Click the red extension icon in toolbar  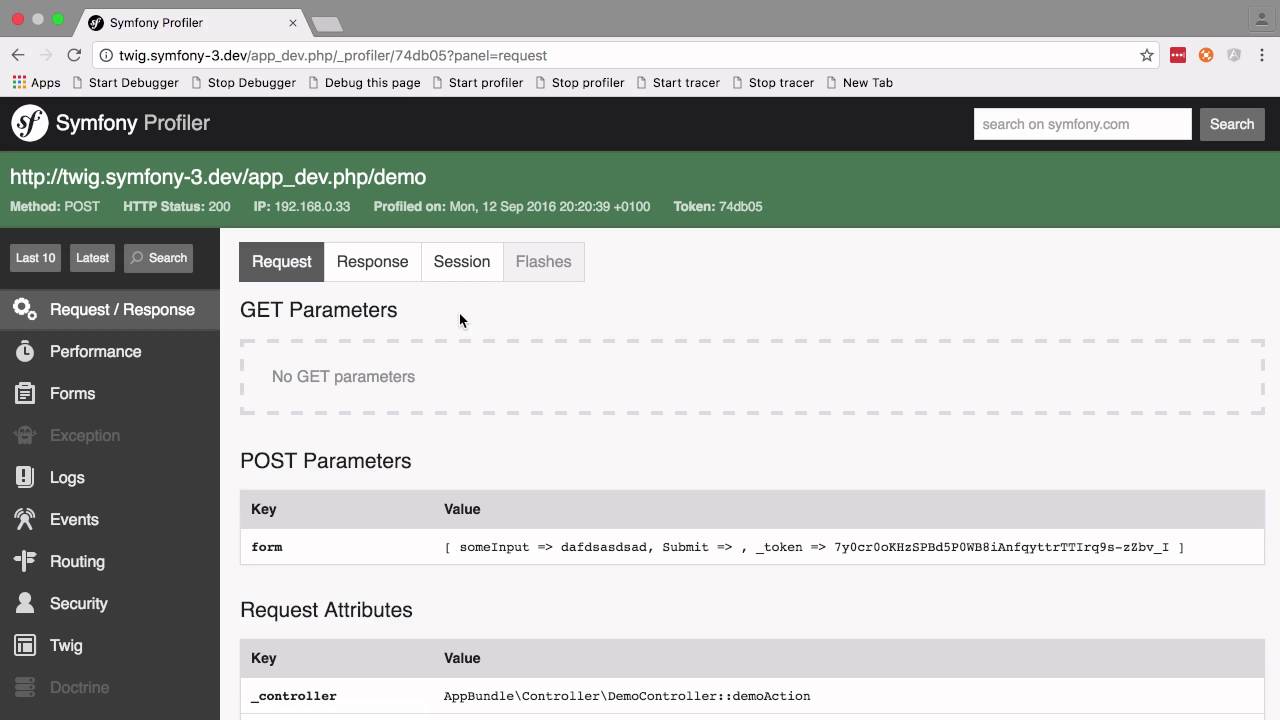(x=1178, y=55)
